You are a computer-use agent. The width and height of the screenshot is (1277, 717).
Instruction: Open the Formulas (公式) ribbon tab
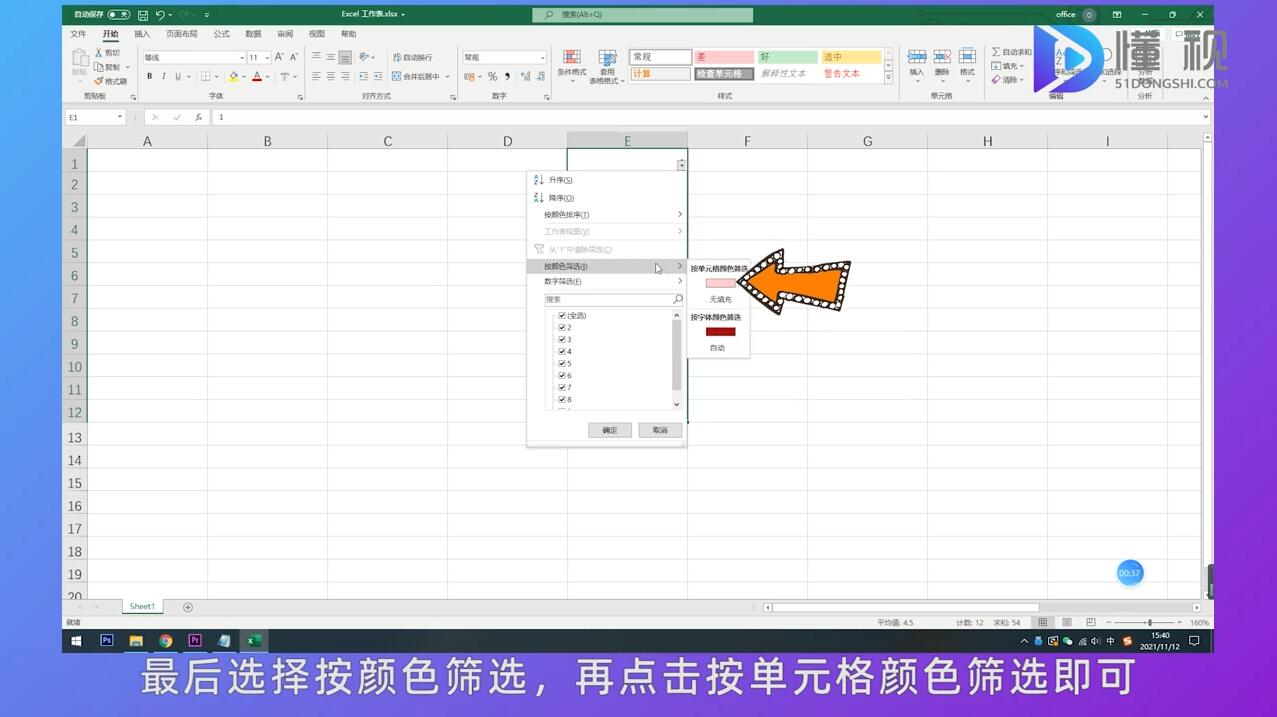pos(221,34)
